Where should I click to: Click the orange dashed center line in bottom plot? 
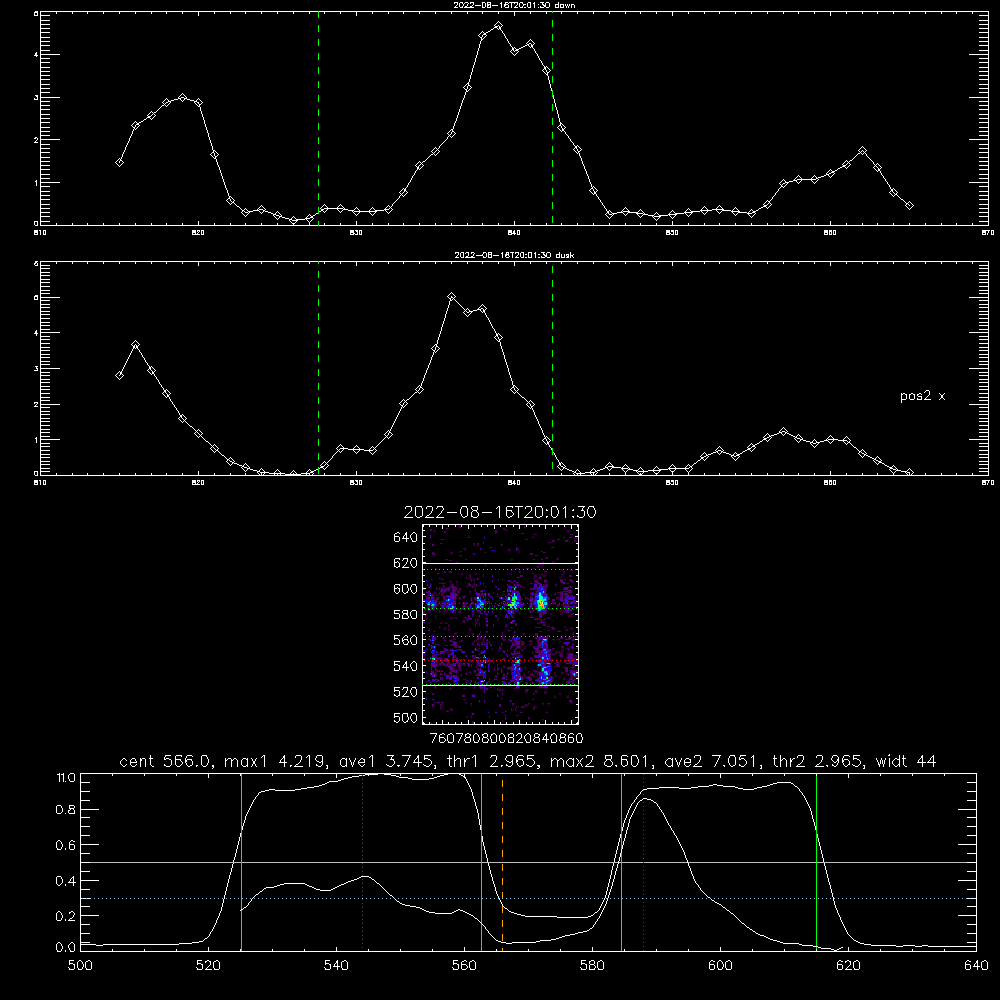point(503,861)
